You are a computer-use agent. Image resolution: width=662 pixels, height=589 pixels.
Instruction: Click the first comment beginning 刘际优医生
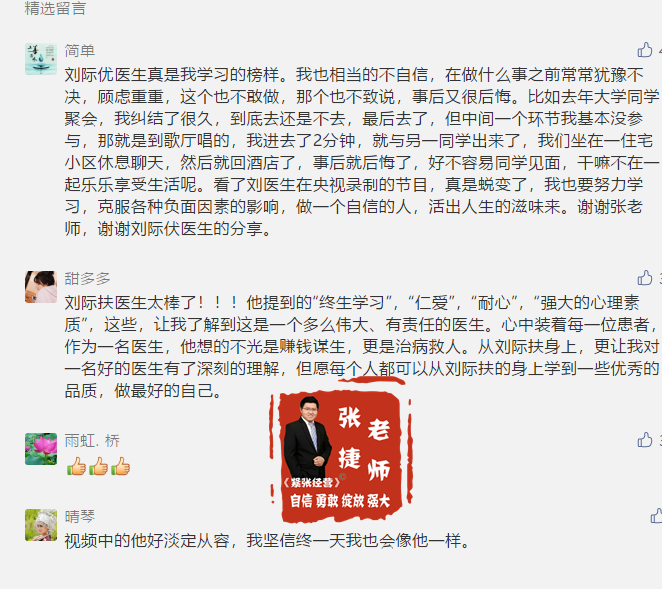tap(361, 152)
